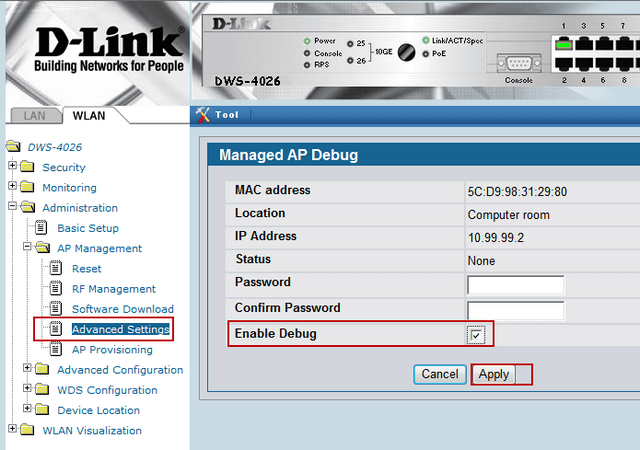
Task: Click the Software Download page icon
Action: pyautogui.click(x=56, y=309)
